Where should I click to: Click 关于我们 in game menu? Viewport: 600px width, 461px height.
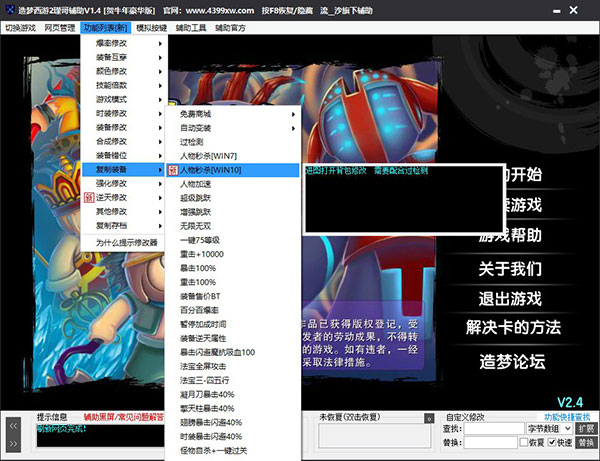click(x=510, y=269)
